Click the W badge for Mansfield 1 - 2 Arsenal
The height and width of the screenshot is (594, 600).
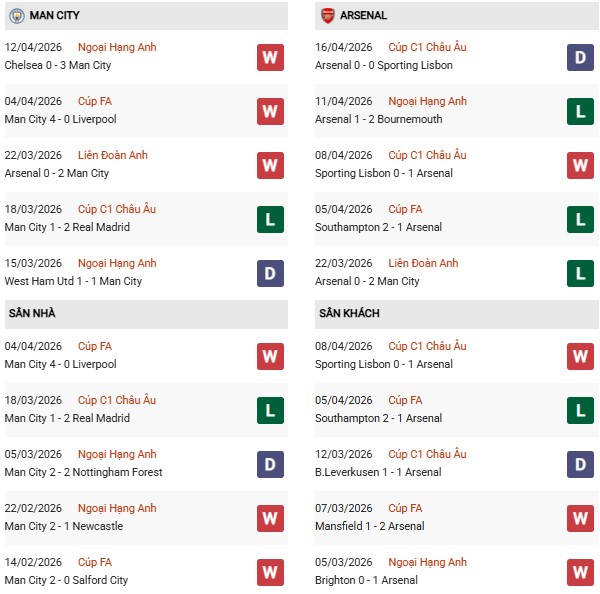(x=580, y=518)
